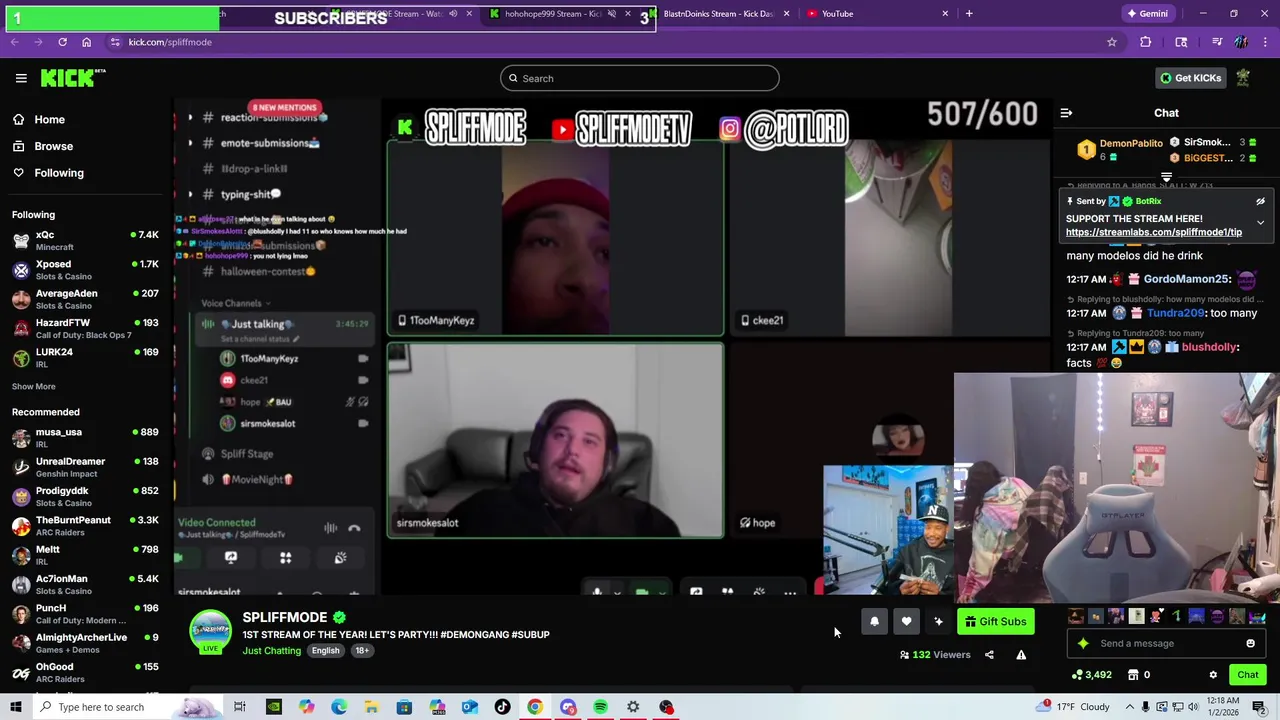Screen dimensions: 1280x720
Task: Expand the pinned message chevron
Action: click(x=1260, y=222)
